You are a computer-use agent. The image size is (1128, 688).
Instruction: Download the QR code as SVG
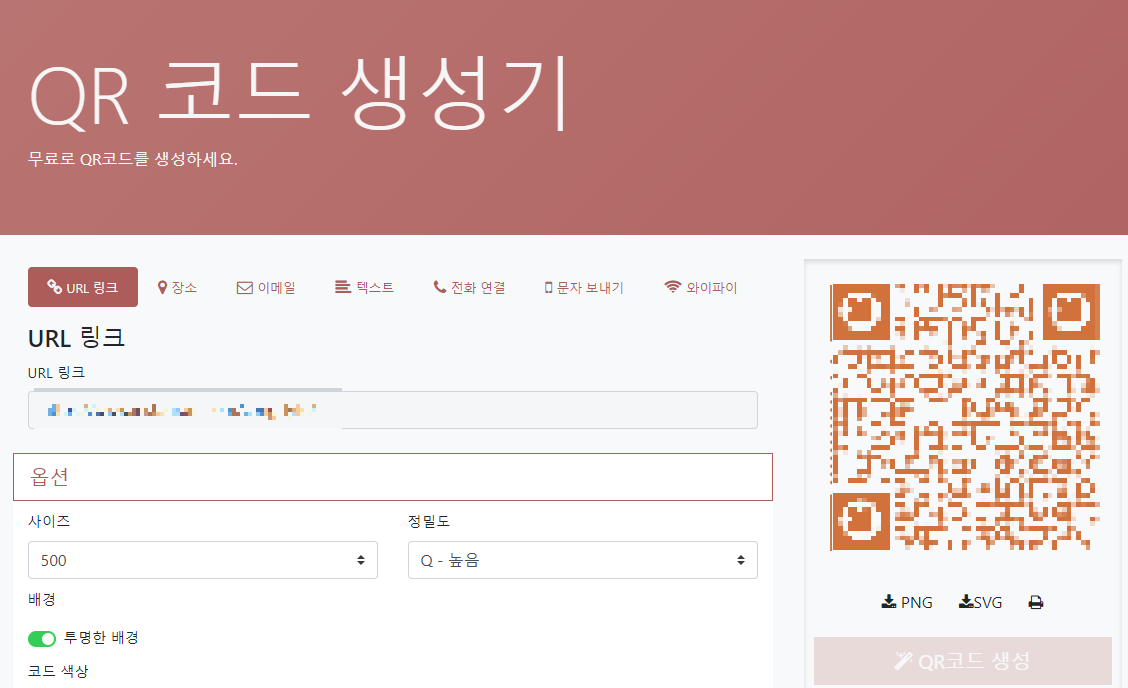pos(981,602)
